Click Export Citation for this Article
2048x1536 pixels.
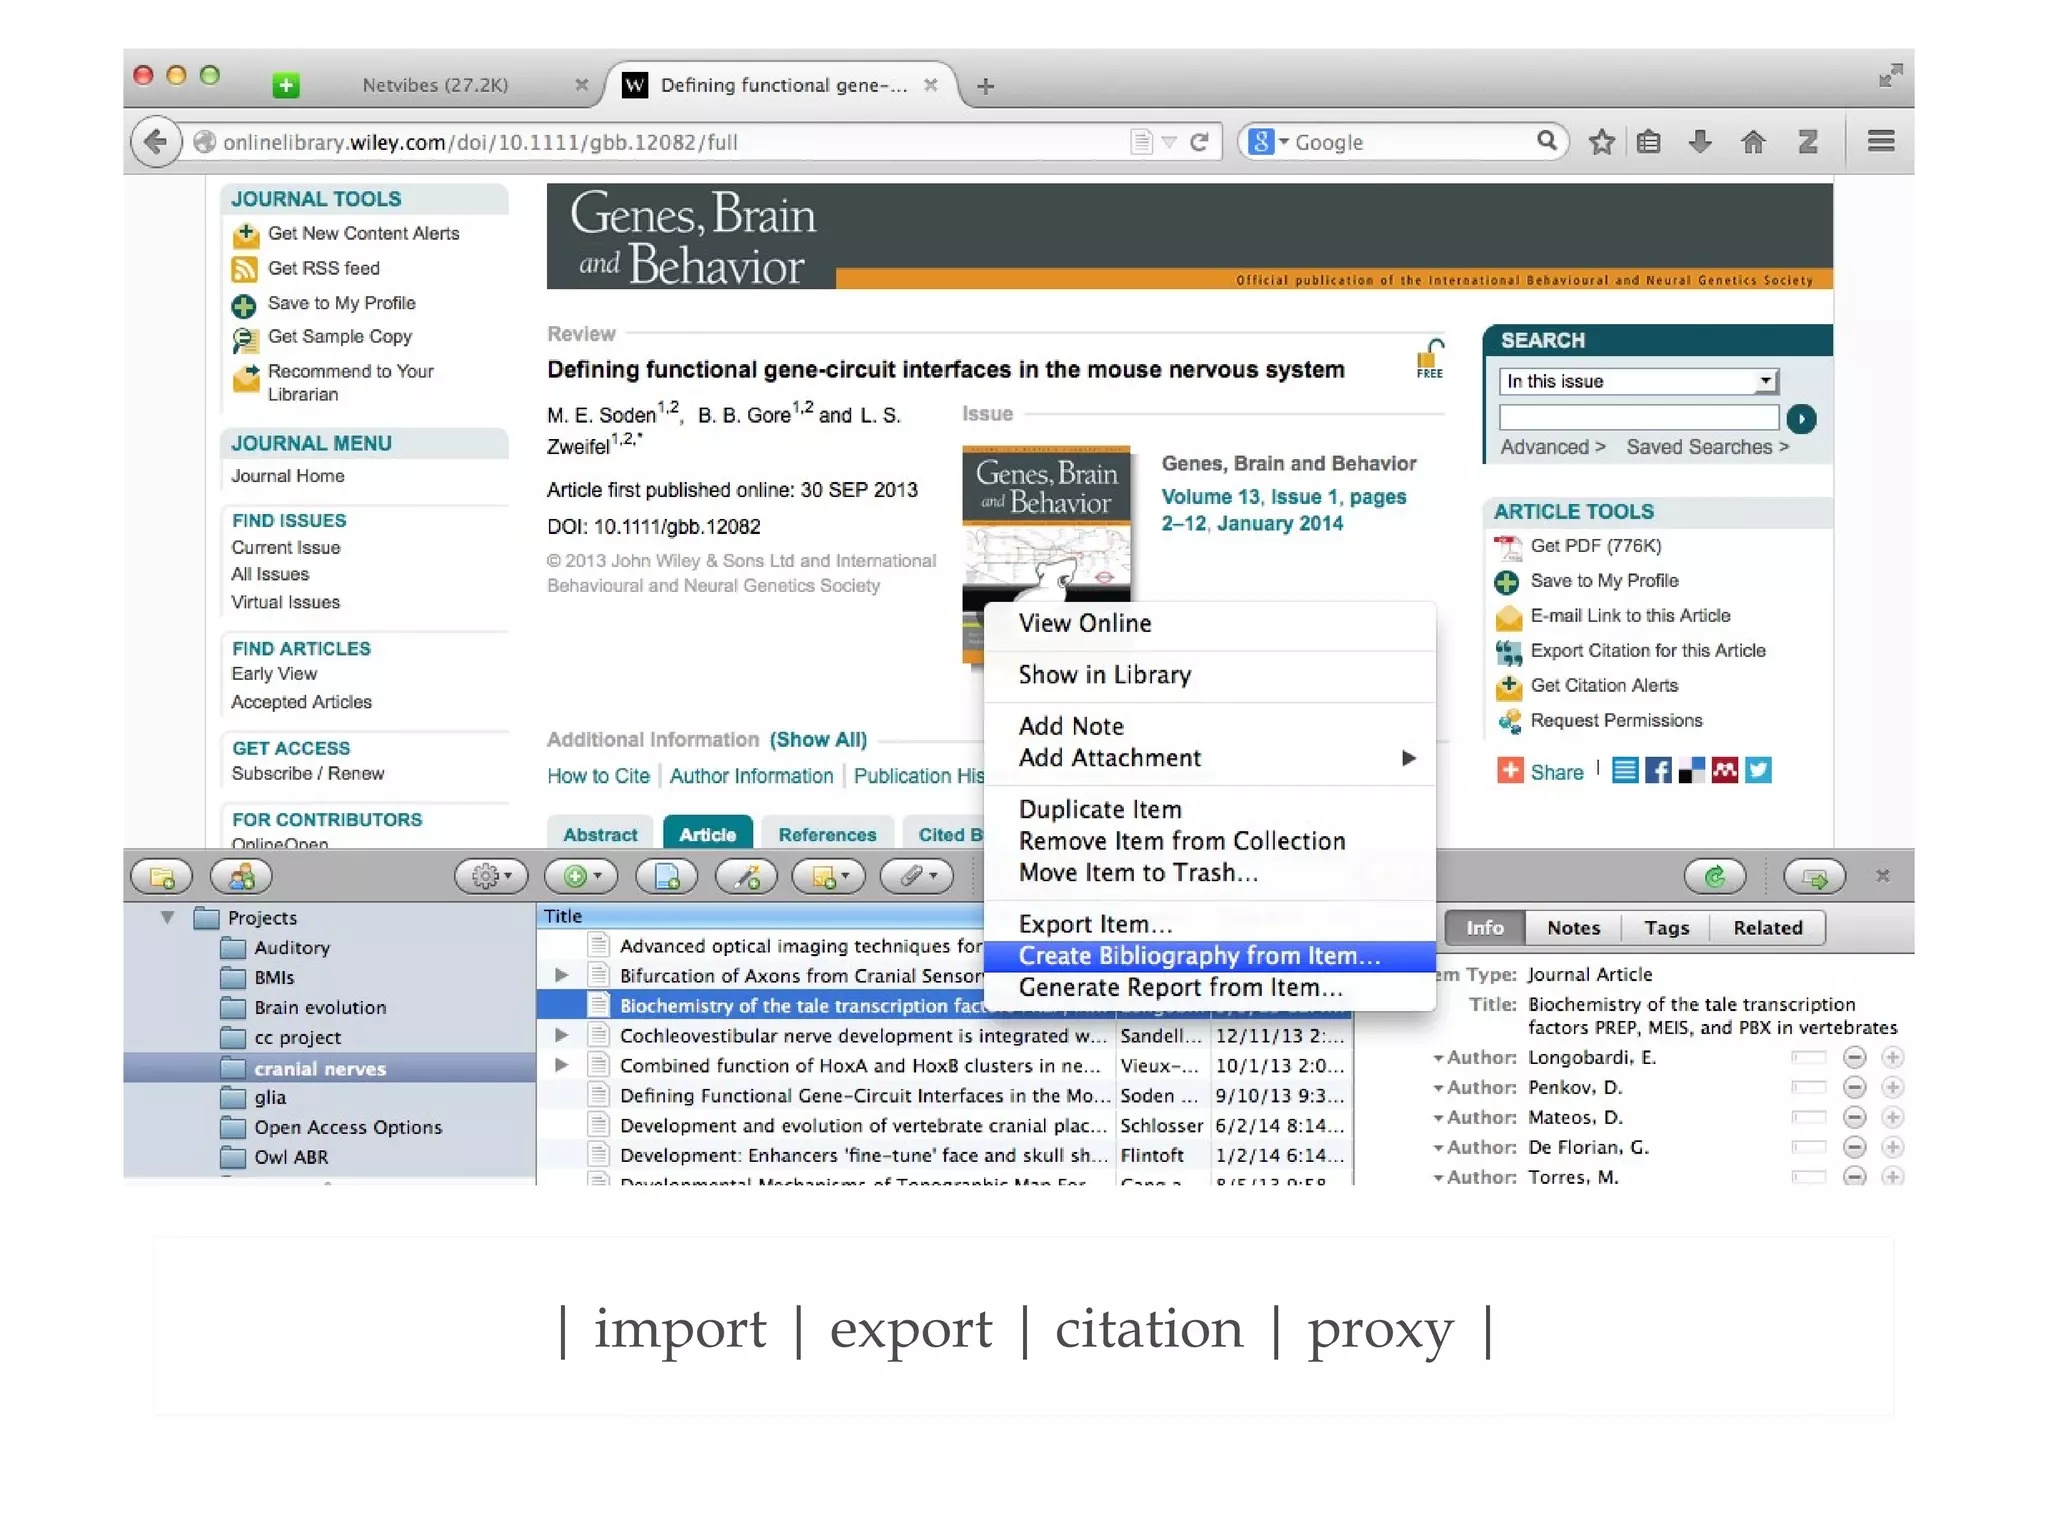point(1648,651)
